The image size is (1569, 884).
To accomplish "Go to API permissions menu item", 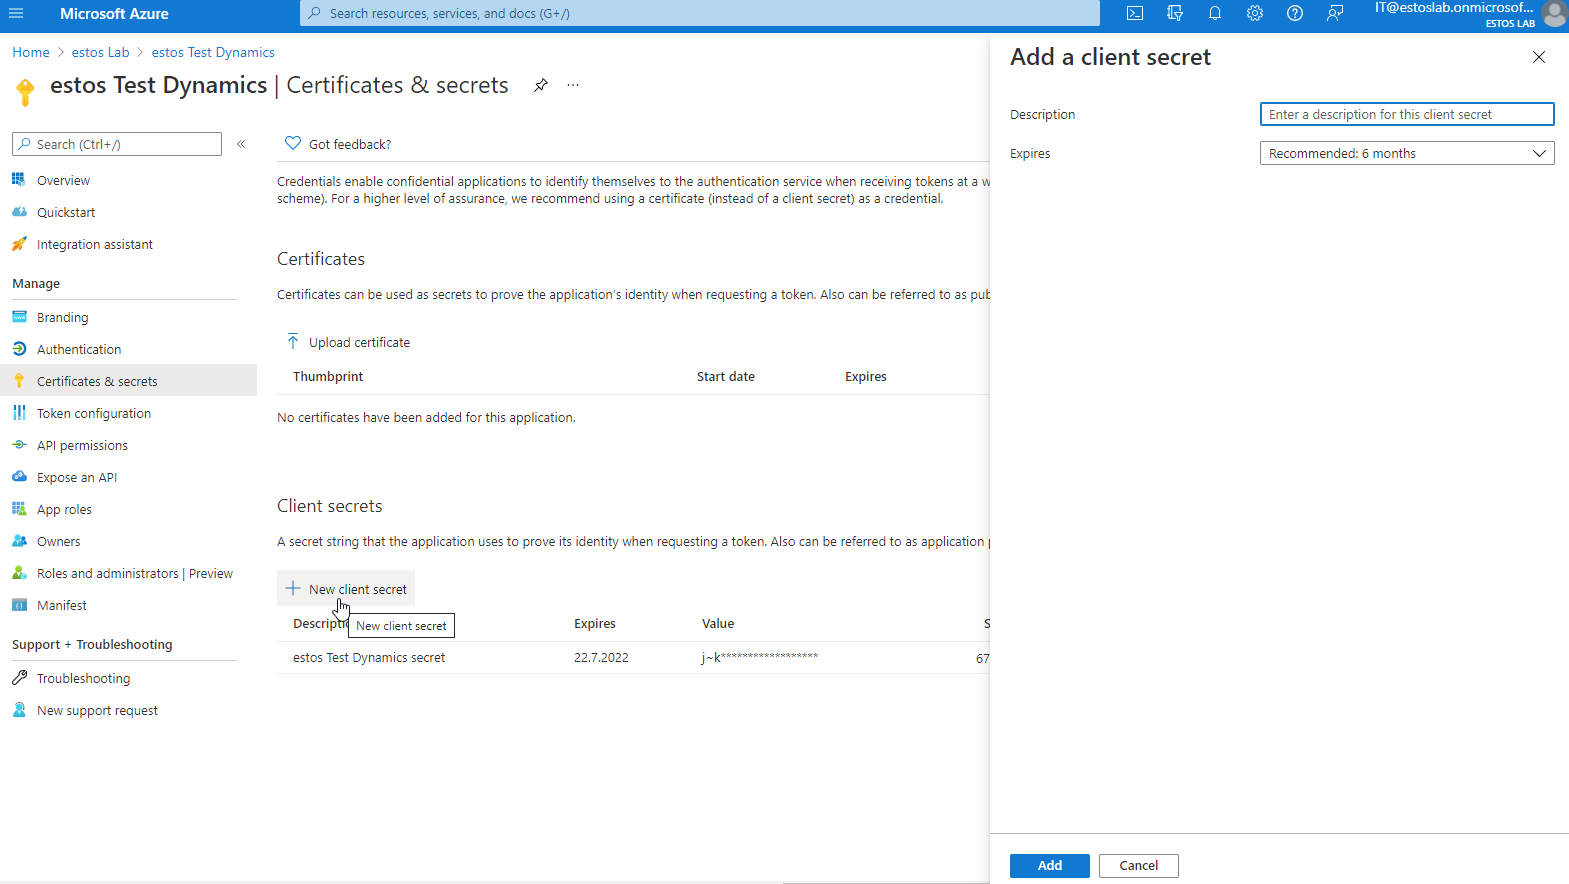I will (x=82, y=445).
